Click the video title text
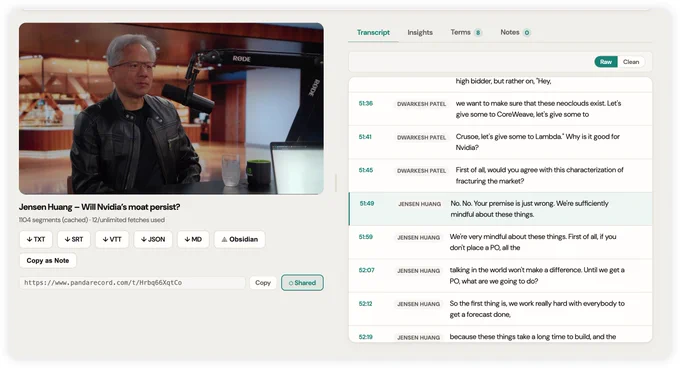Screen dimensions: 680x368 [x=99, y=207]
